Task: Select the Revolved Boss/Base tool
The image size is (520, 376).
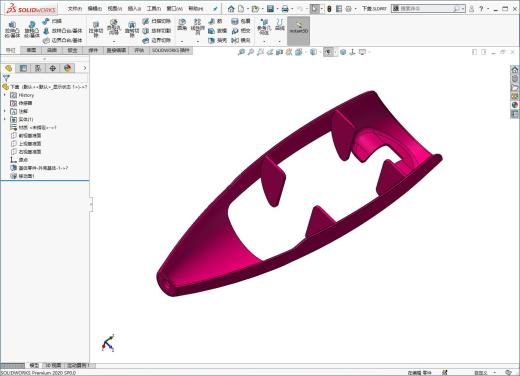Action: click(32, 29)
